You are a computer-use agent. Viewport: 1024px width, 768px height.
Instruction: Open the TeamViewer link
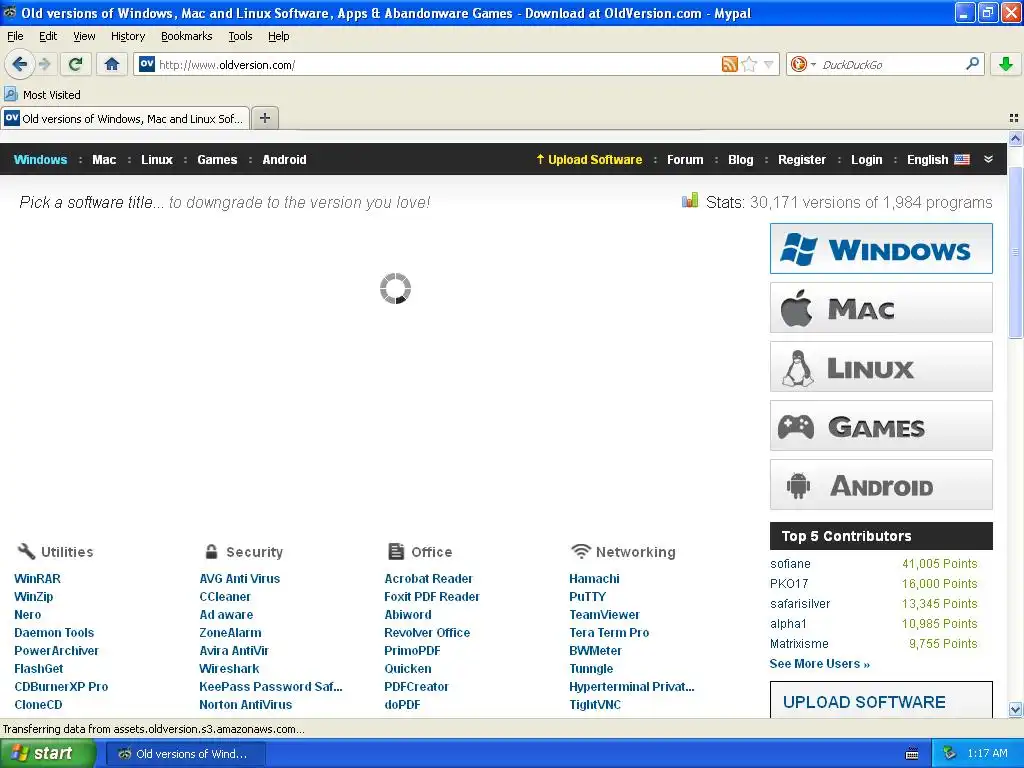(x=604, y=615)
